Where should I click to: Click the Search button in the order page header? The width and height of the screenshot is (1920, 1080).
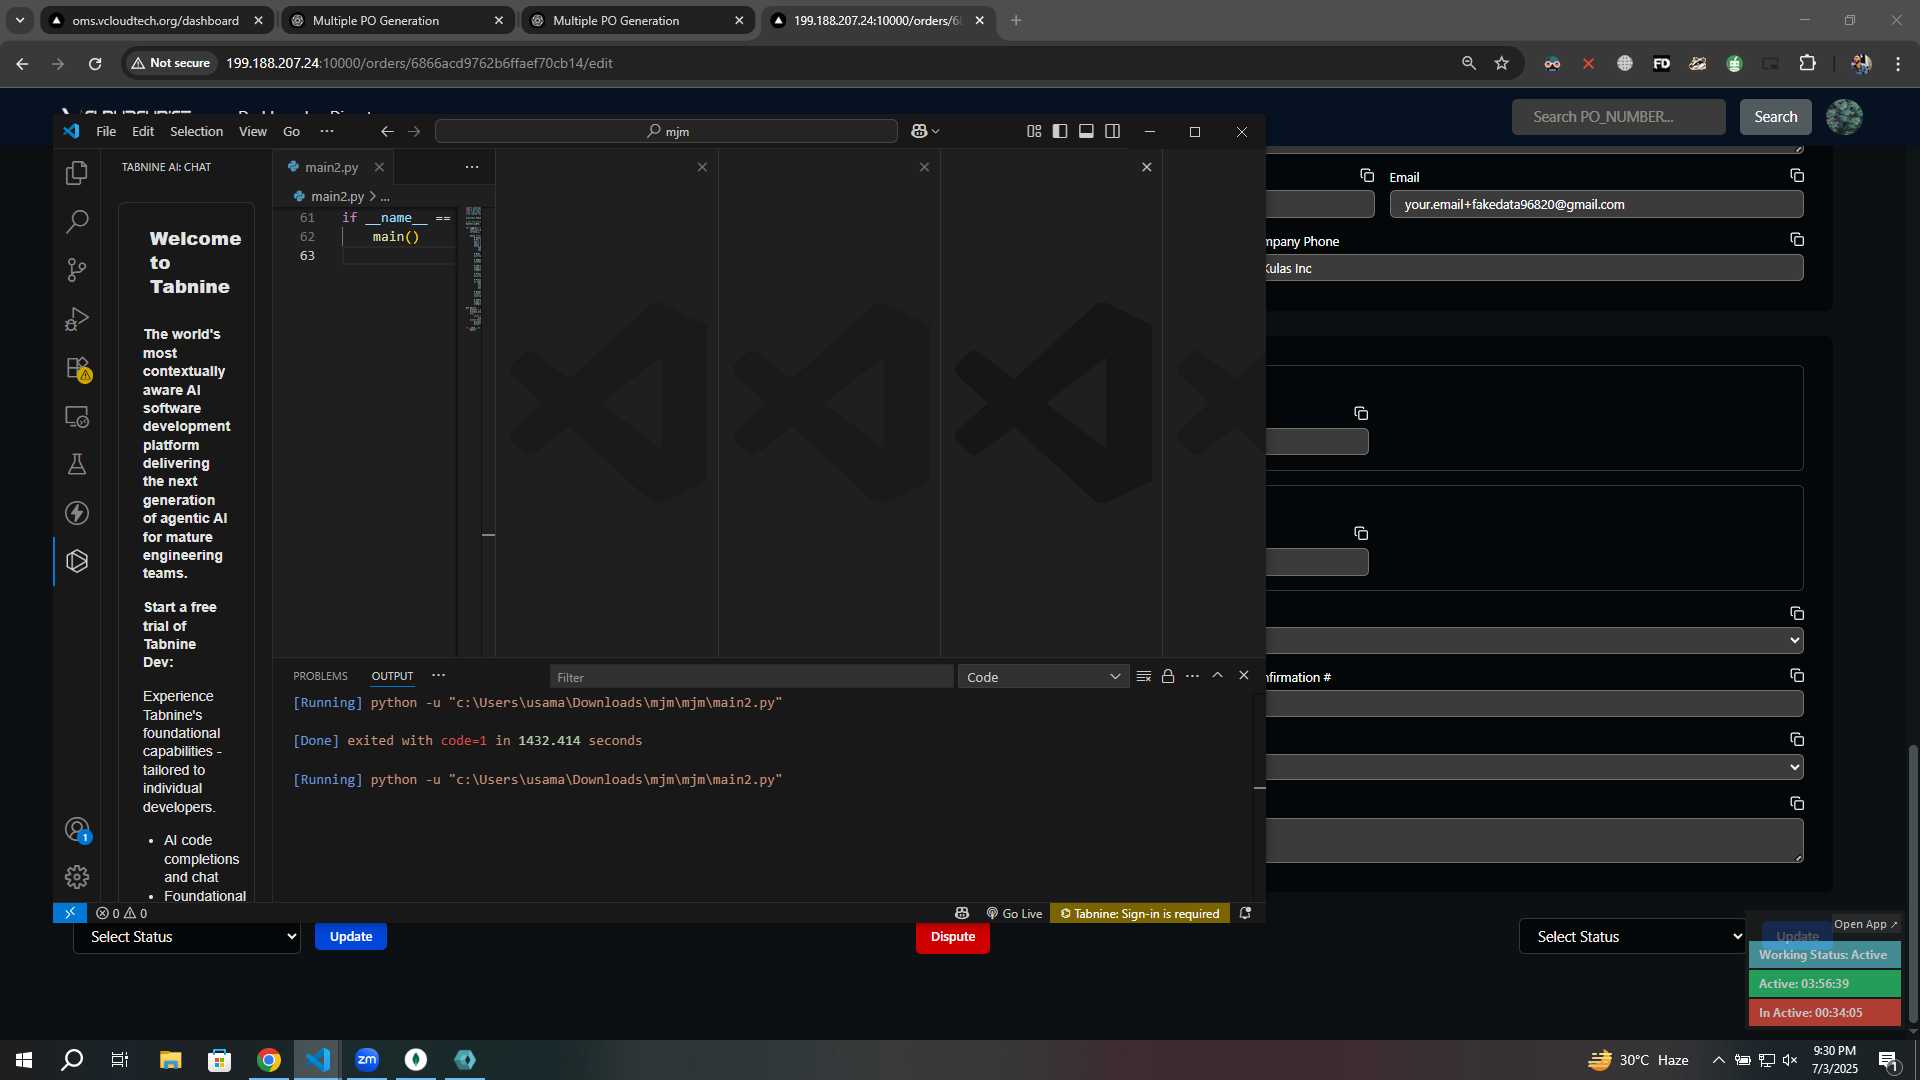[x=1776, y=117]
